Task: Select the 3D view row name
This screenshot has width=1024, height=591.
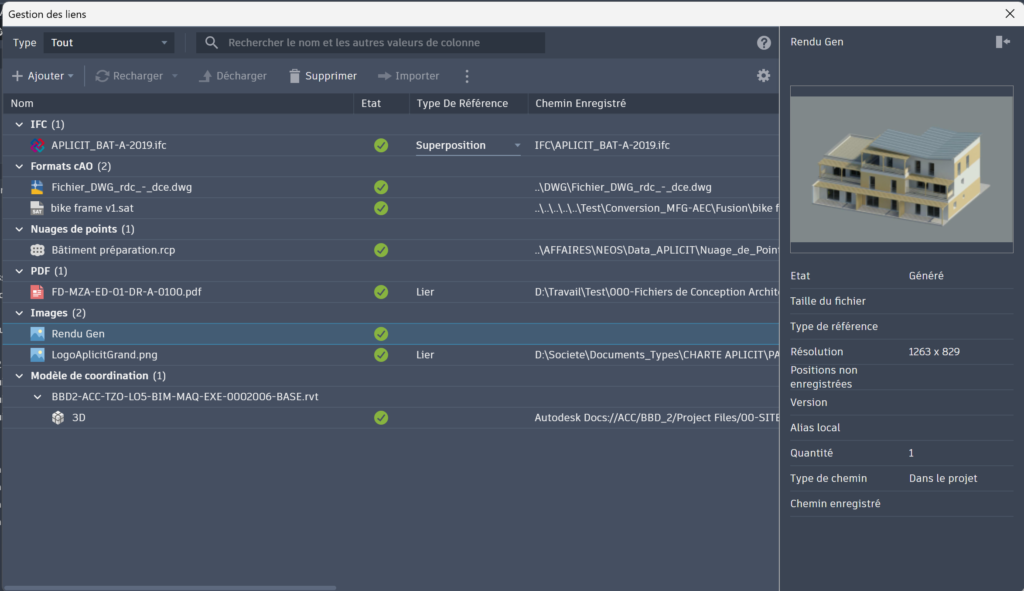Action: click(x=78, y=418)
